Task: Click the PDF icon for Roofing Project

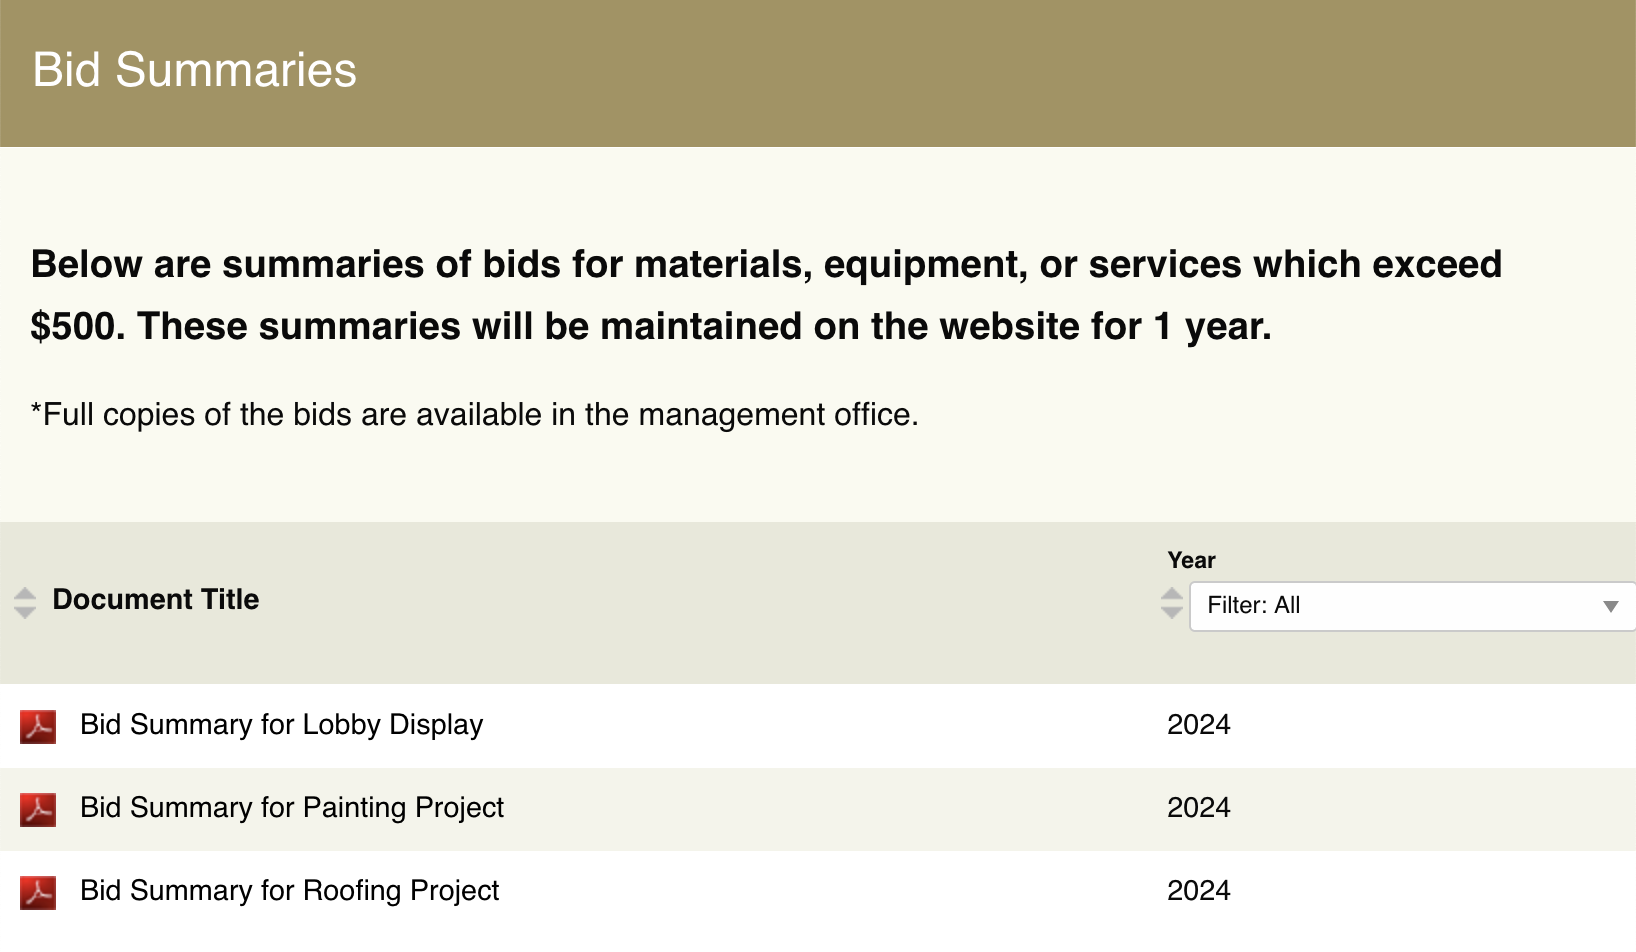Action: point(38,892)
